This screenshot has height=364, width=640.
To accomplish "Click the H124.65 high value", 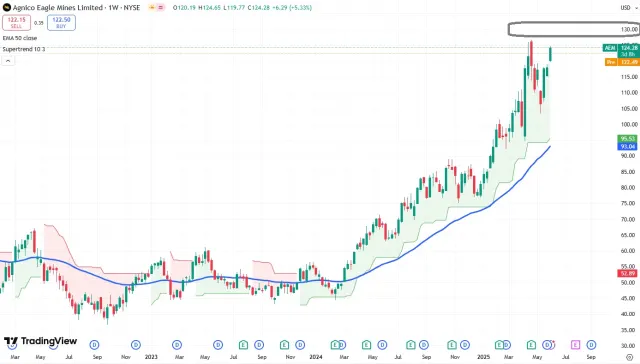I will tap(209, 7).
